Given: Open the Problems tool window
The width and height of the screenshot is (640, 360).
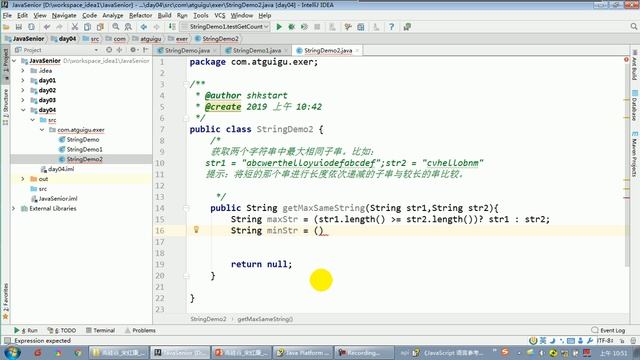Looking at the screenshot, I should pyautogui.click(x=140, y=330).
